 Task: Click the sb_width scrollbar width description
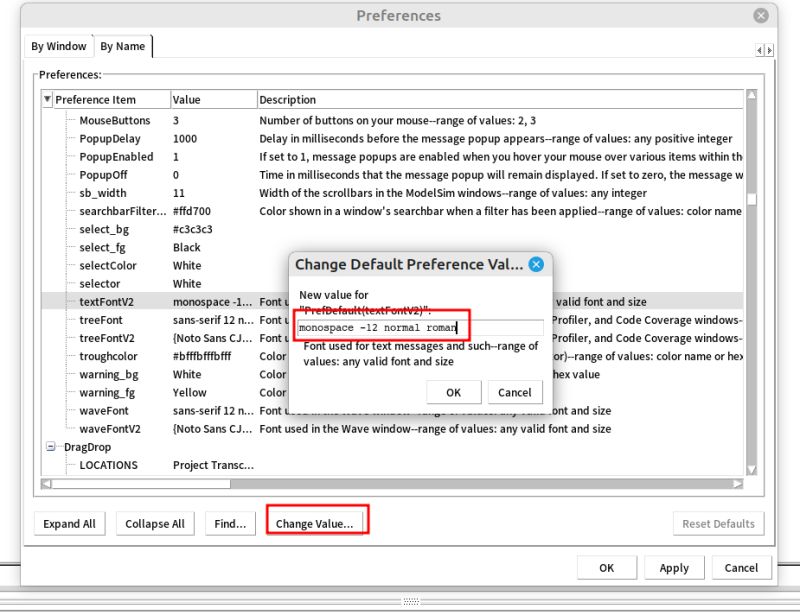coord(453,193)
